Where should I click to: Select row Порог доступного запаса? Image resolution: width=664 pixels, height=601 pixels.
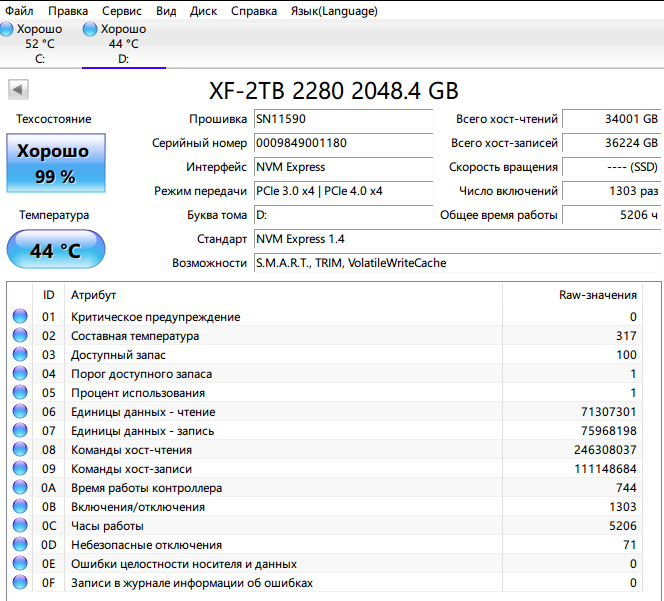tap(325, 374)
